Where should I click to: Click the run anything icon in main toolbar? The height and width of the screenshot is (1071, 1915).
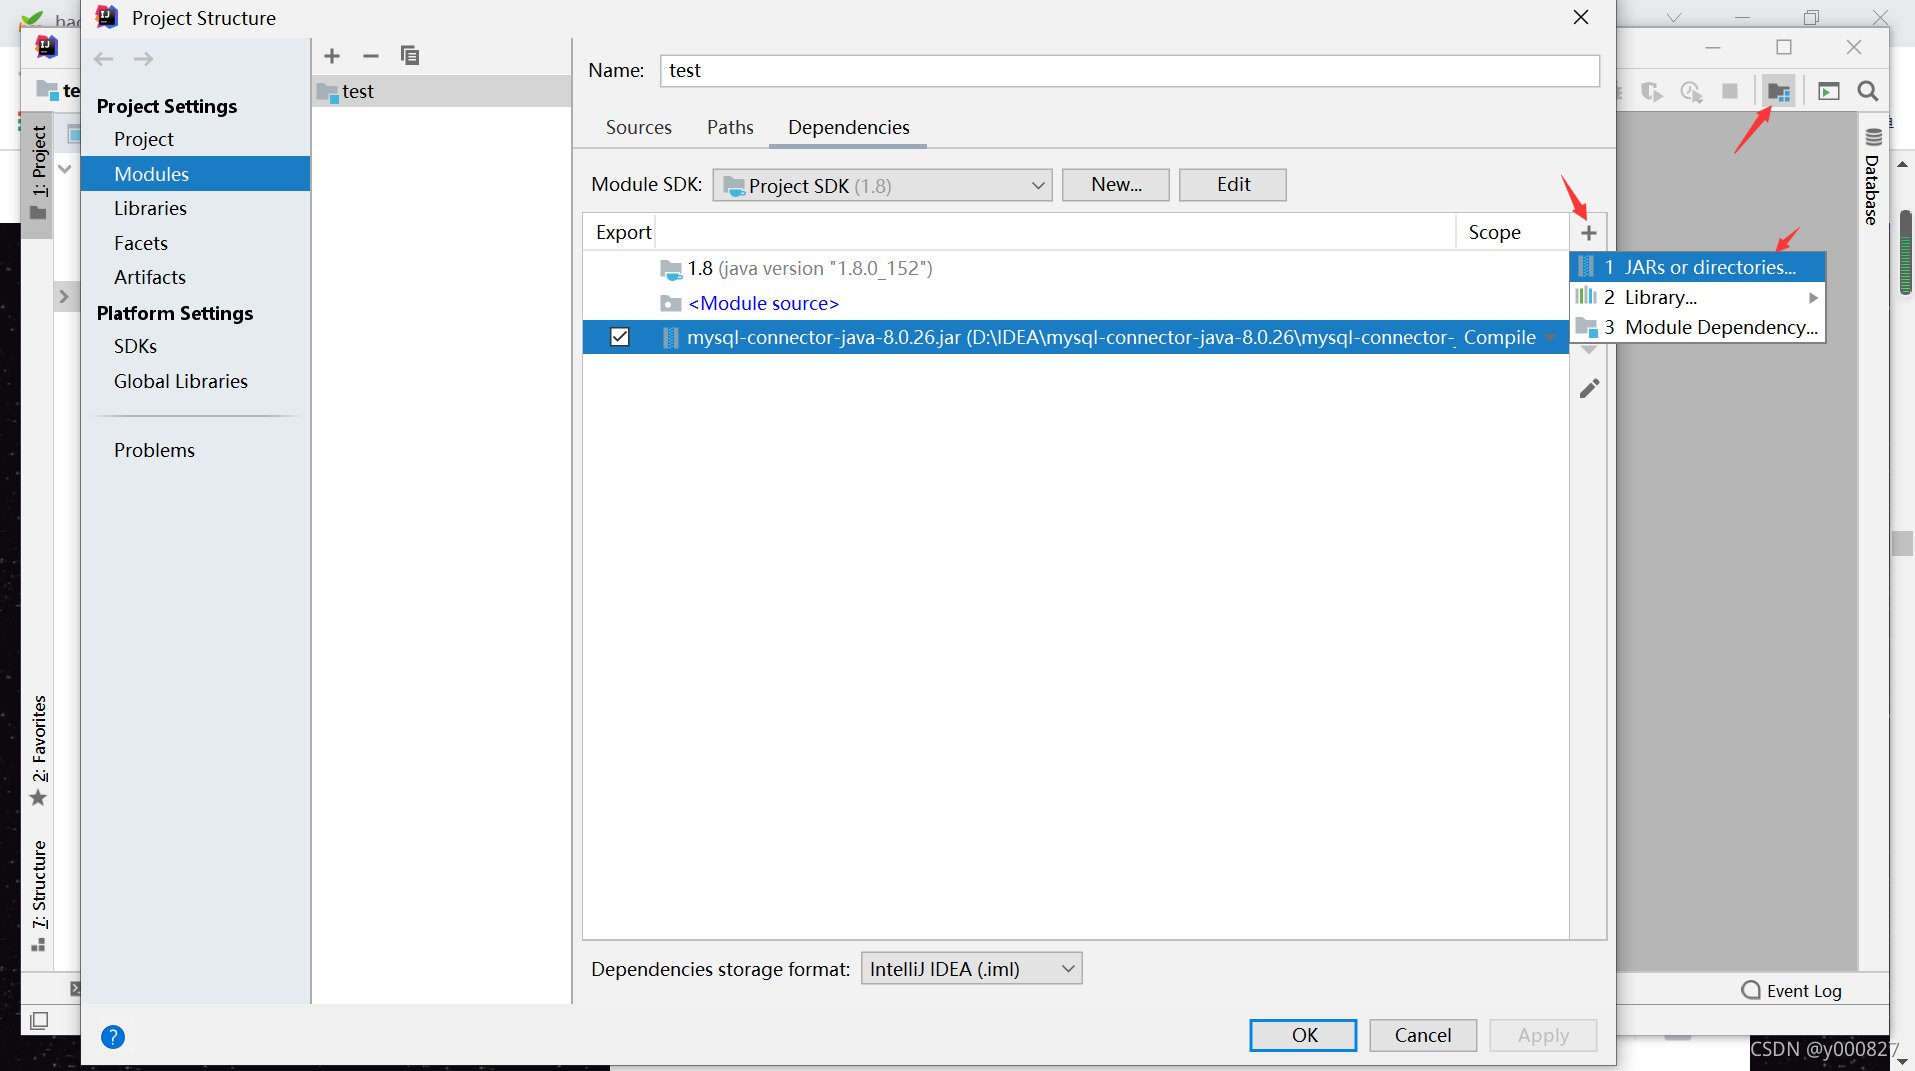[1829, 91]
